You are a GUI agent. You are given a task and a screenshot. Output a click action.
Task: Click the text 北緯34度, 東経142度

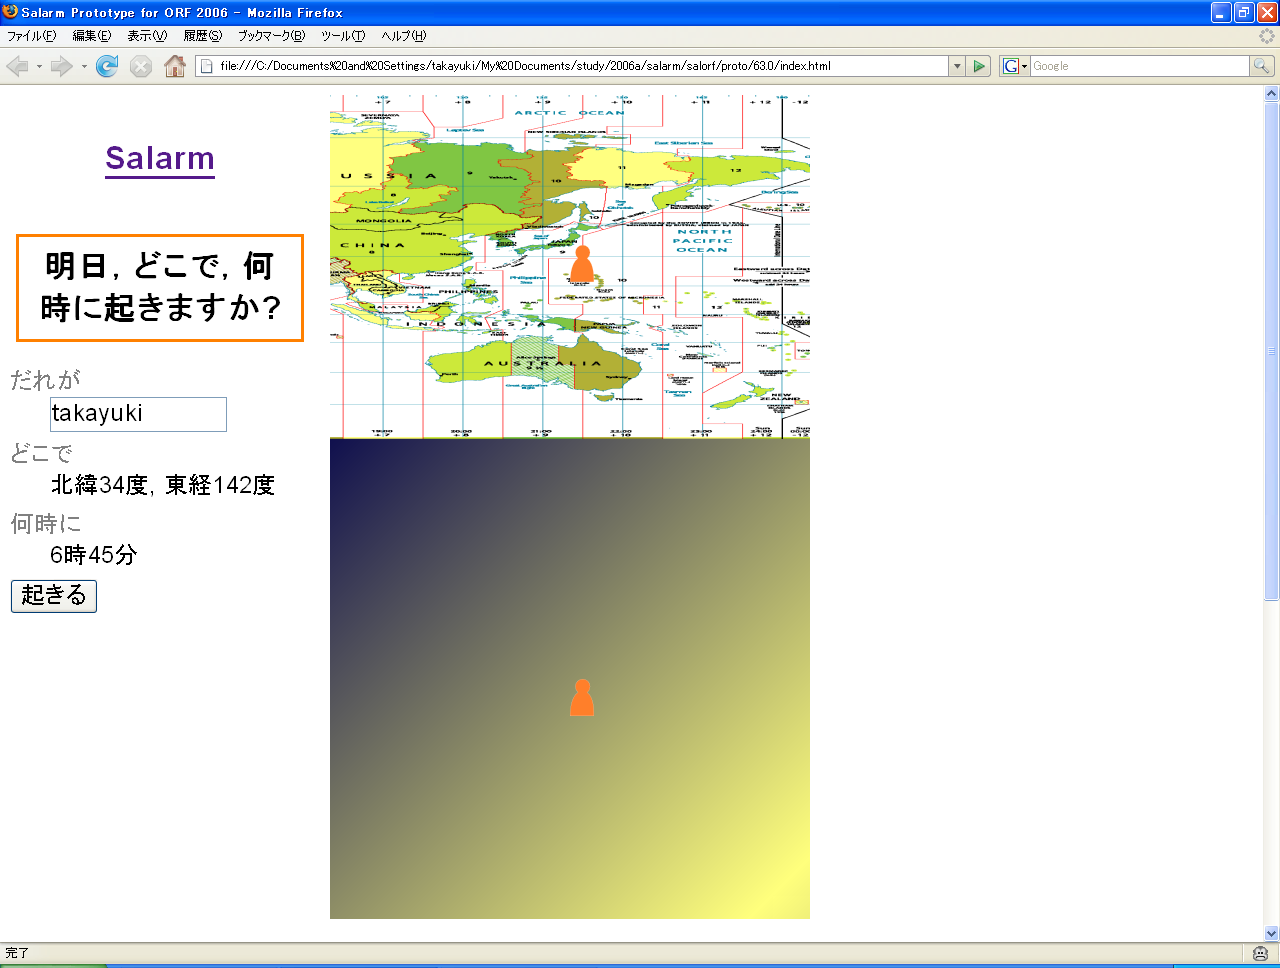click(x=163, y=485)
